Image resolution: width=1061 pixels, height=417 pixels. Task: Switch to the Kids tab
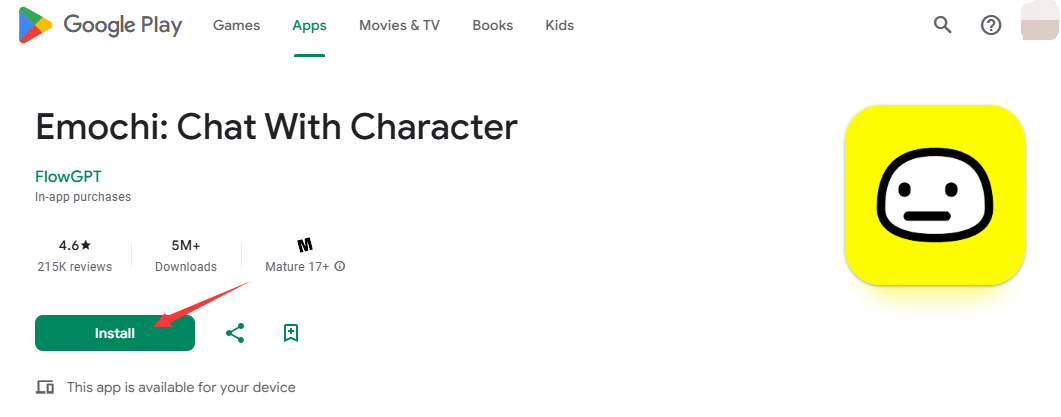pos(560,26)
